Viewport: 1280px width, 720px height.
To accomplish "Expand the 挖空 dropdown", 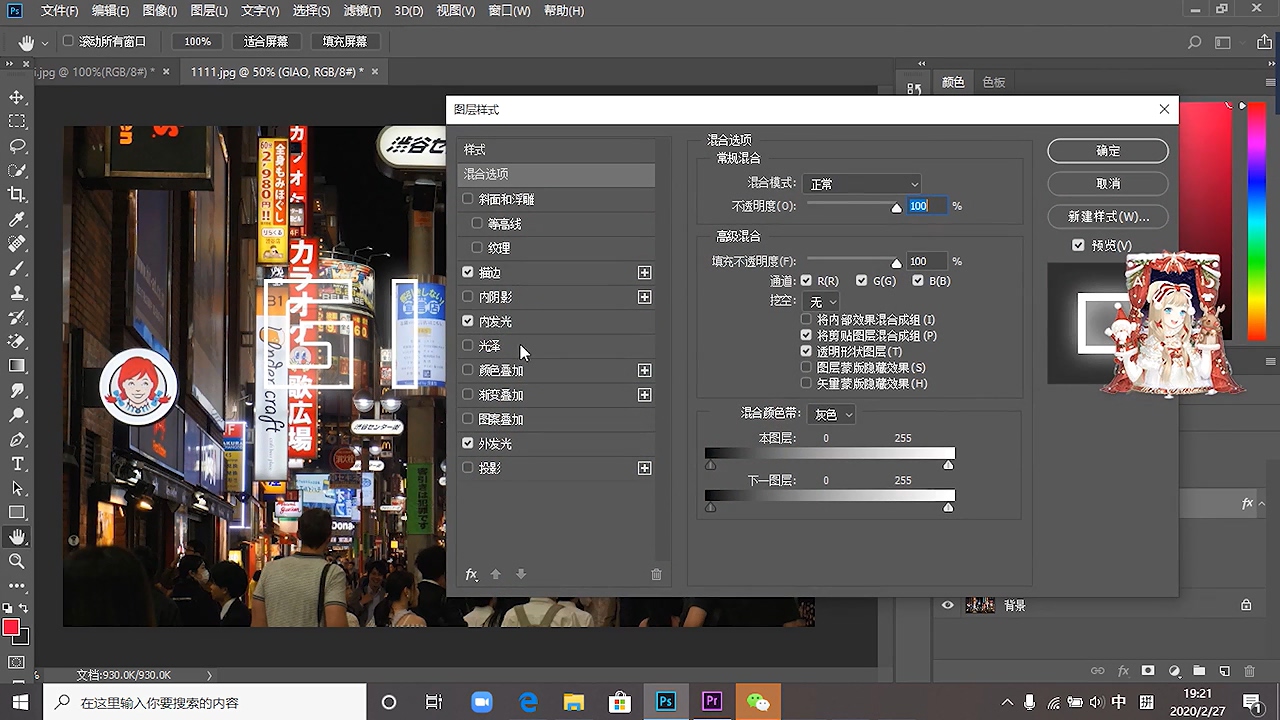I will [x=821, y=301].
